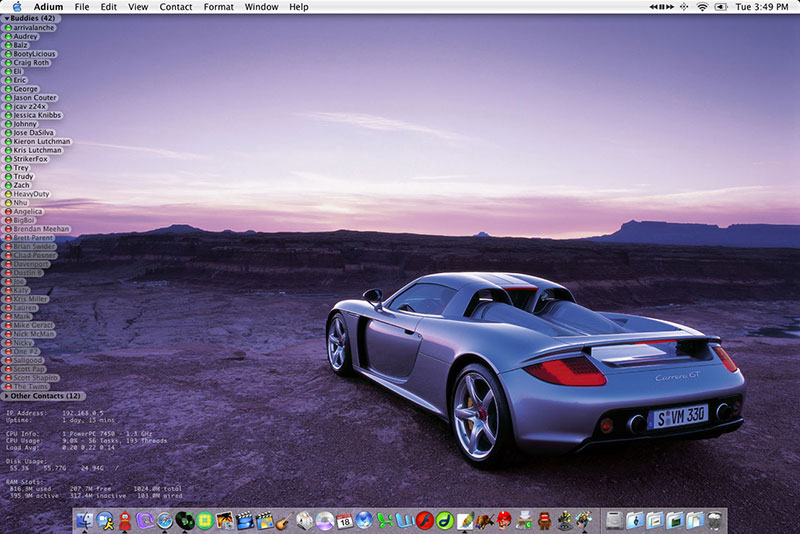Viewport: 800px width, 534px height.
Task: Select idle buddy Nhu
Action: tap(16, 202)
